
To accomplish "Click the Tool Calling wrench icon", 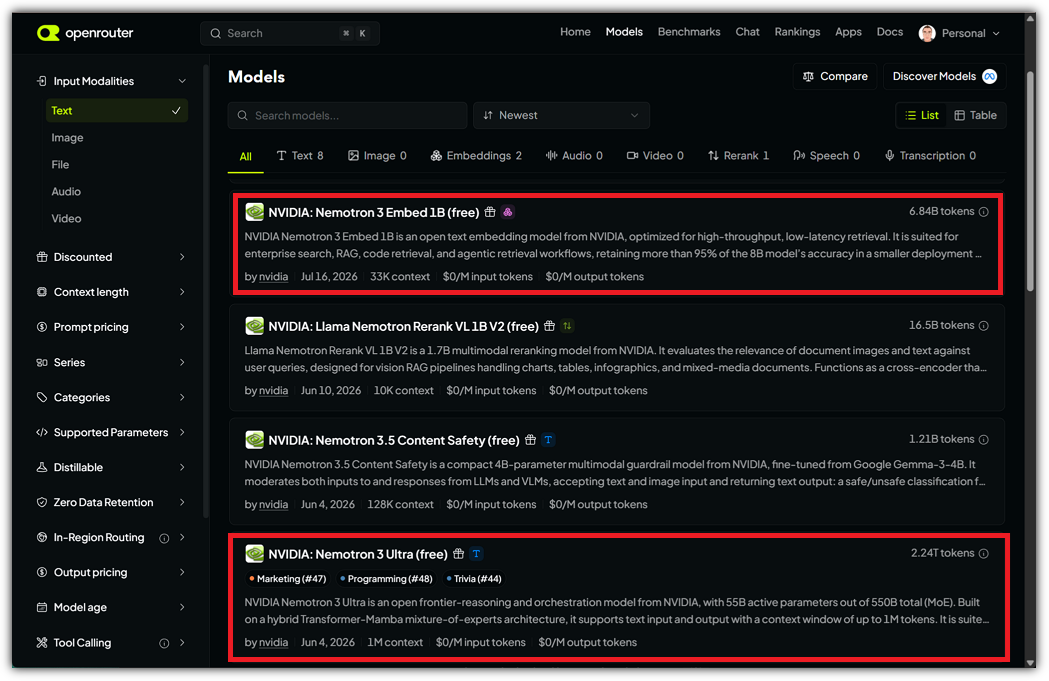I will pyautogui.click(x=41, y=643).
